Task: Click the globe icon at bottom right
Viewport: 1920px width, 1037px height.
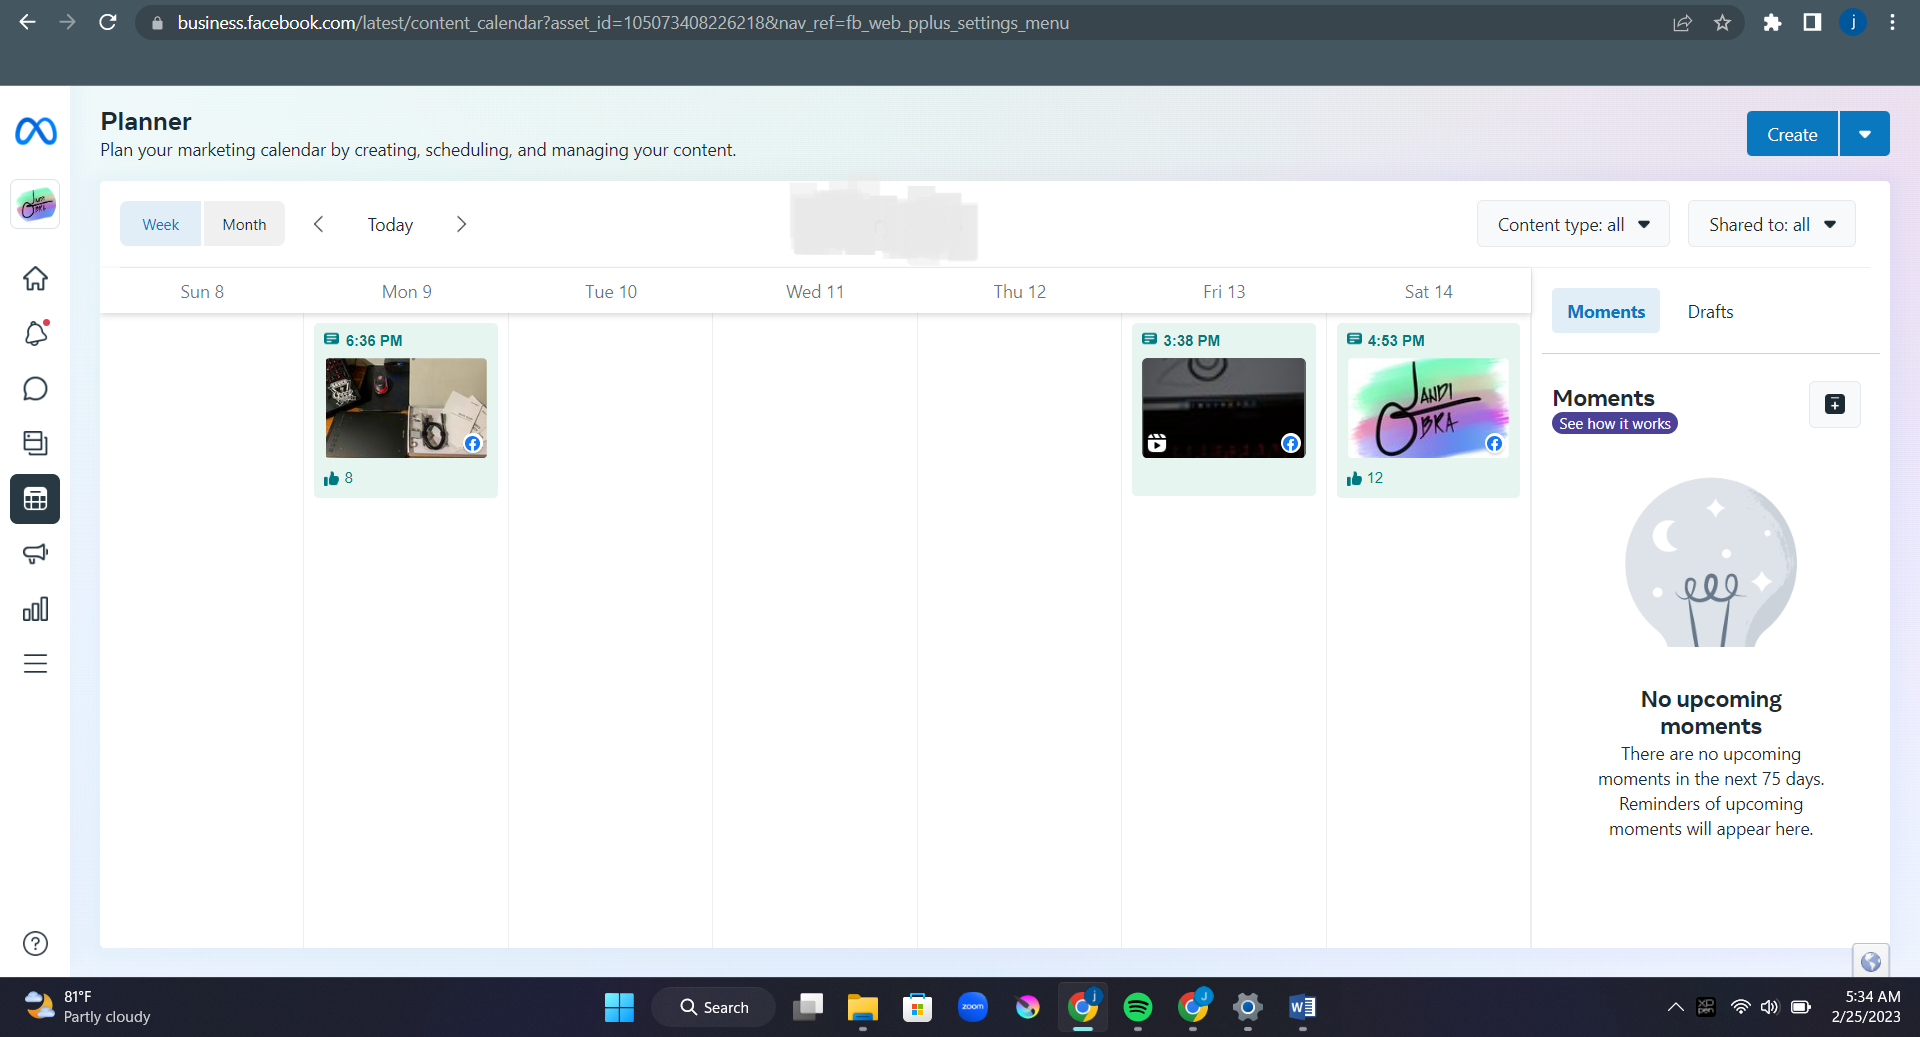Action: [x=1871, y=961]
